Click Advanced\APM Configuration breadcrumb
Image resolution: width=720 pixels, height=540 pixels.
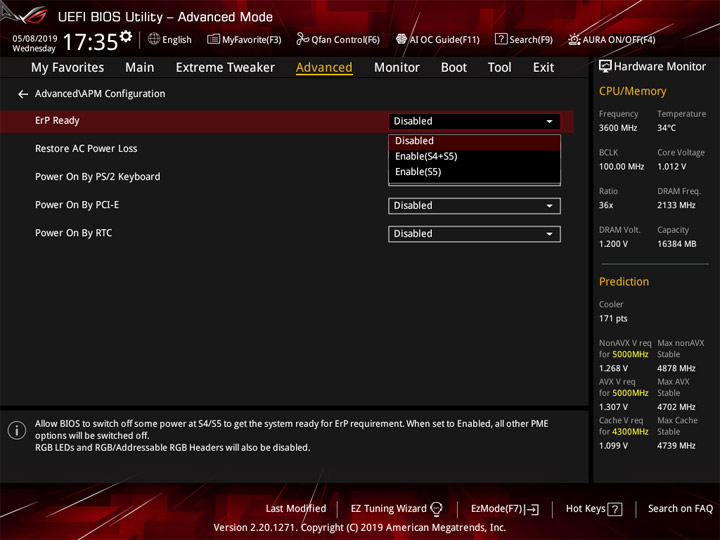tap(100, 94)
